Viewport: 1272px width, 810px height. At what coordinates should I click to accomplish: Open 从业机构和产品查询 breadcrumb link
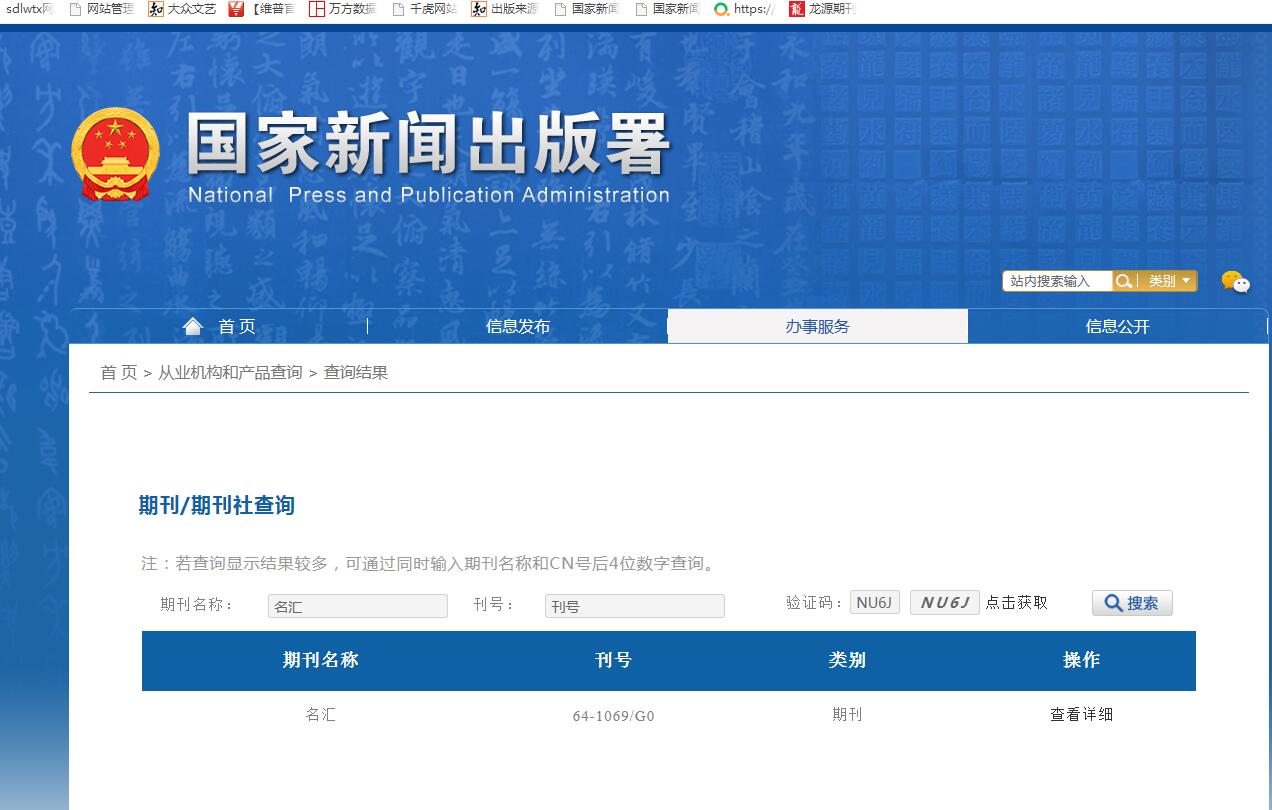pos(228,372)
